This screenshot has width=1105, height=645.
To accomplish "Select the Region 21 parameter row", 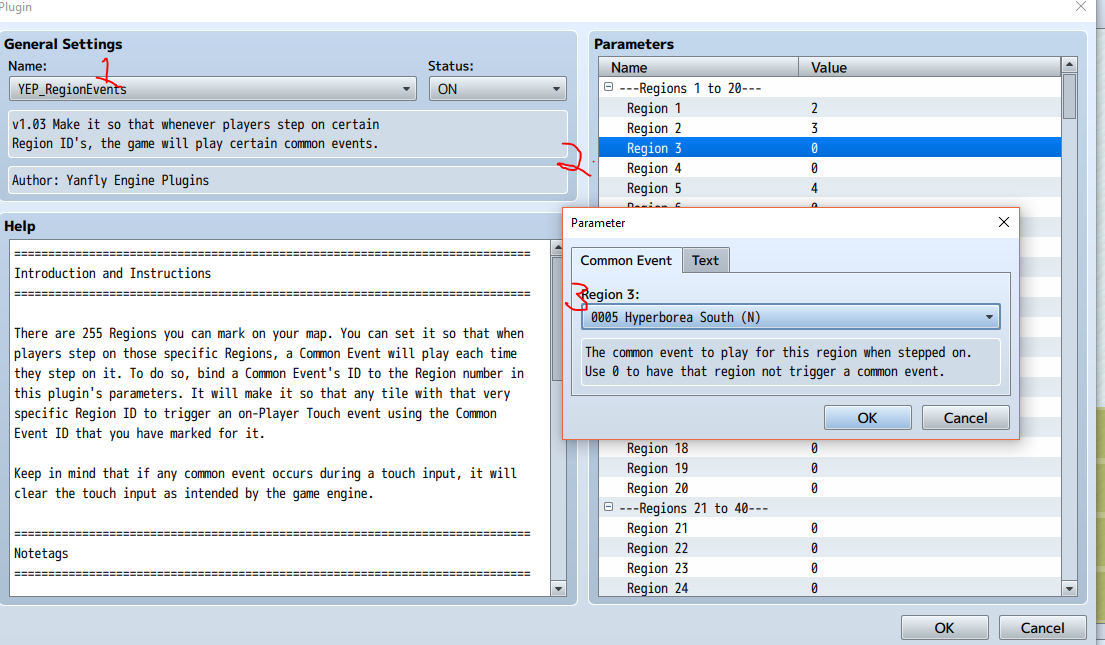I will click(700, 528).
